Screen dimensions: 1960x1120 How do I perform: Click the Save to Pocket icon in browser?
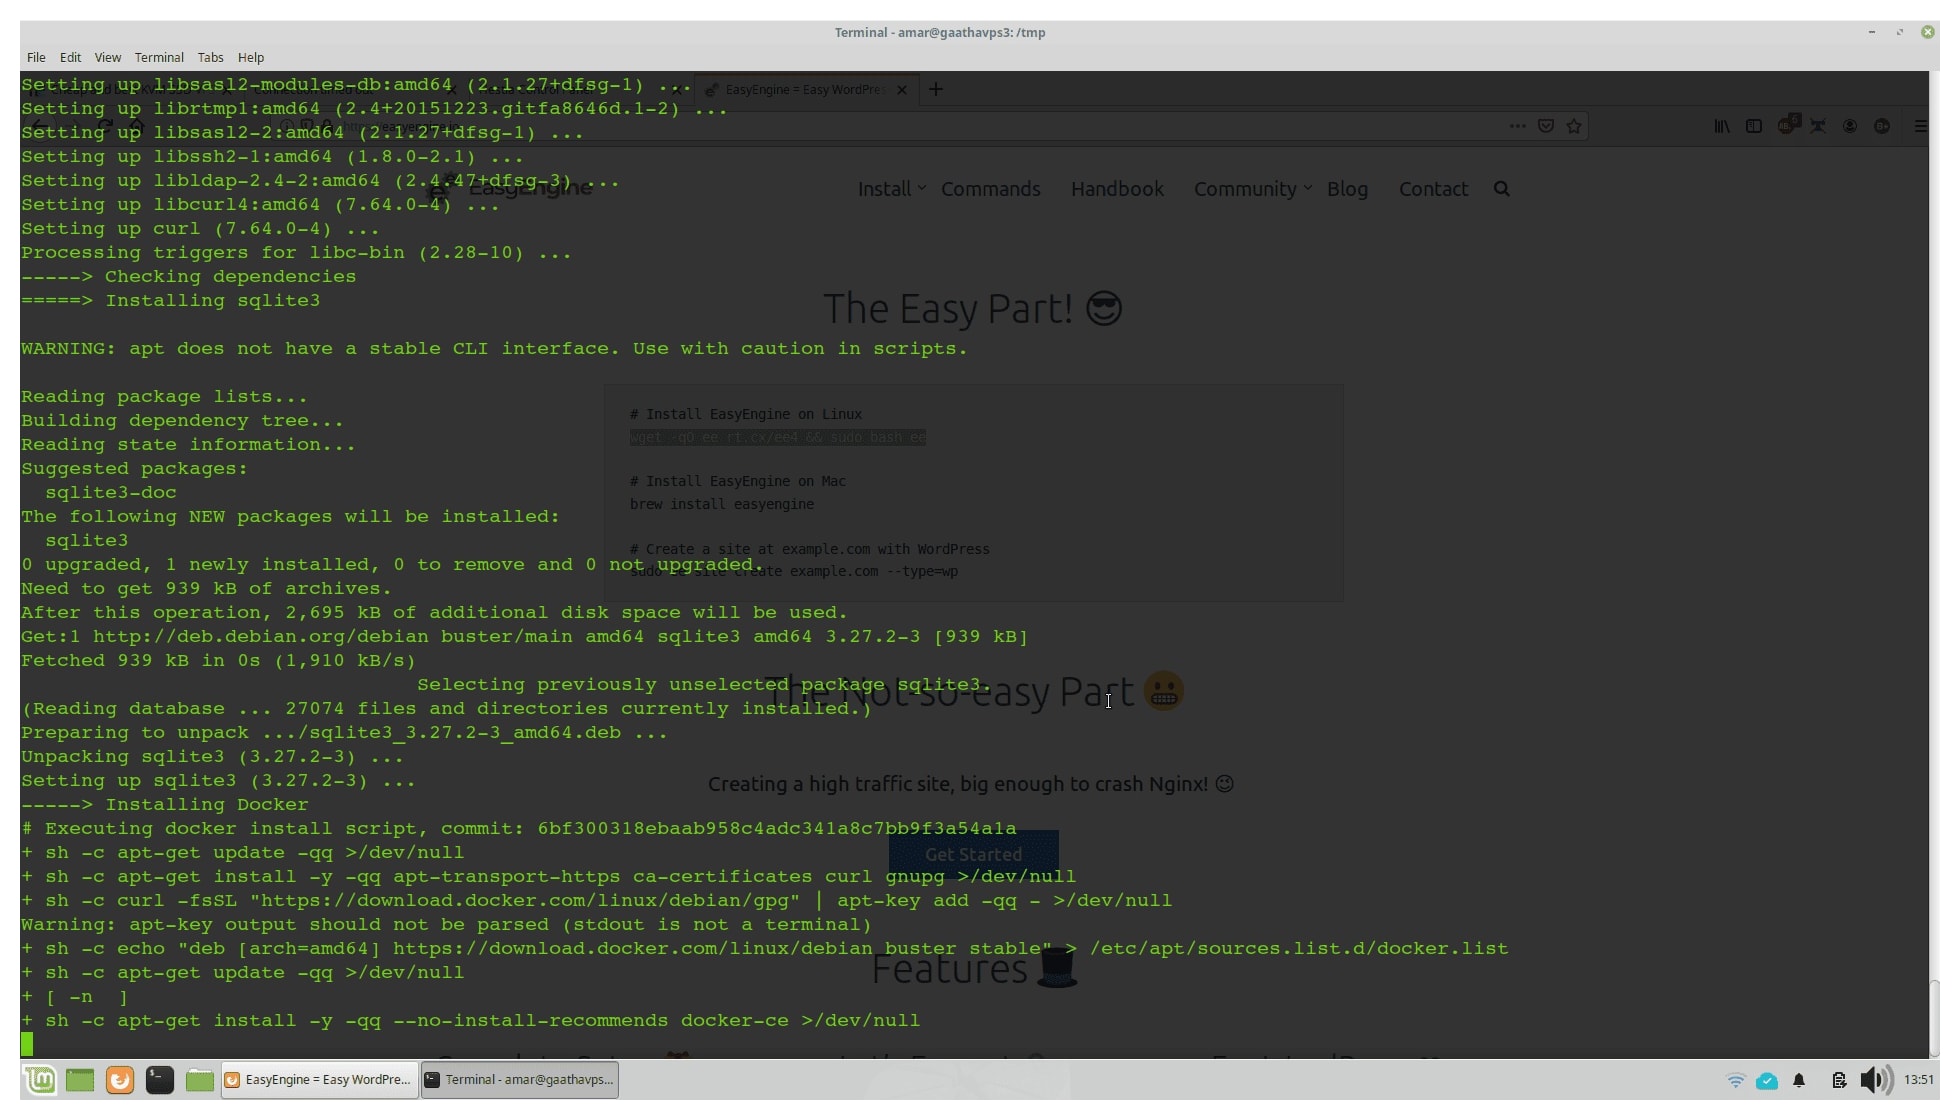pyautogui.click(x=1546, y=126)
